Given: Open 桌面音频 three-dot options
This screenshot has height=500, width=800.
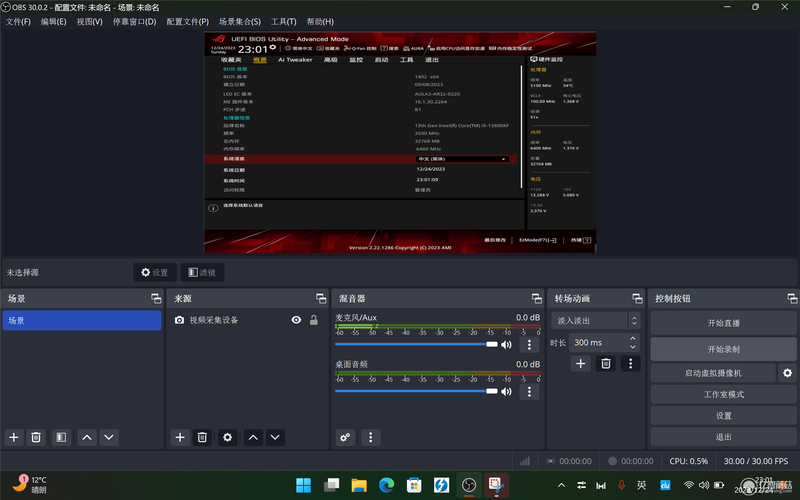Looking at the screenshot, I should click(x=529, y=391).
